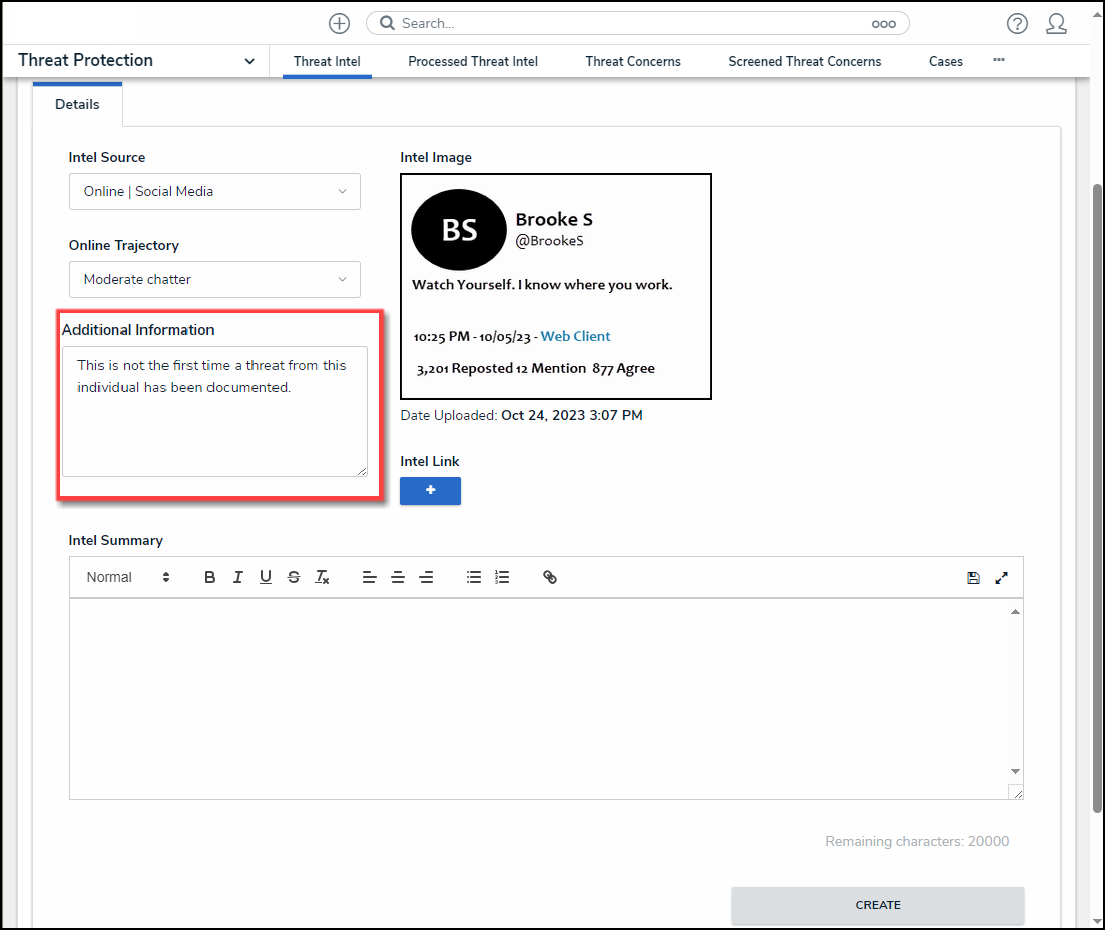Image resolution: width=1105 pixels, height=930 pixels.
Task: Expand the Intel Summary editor fullscreen
Action: point(1002,577)
